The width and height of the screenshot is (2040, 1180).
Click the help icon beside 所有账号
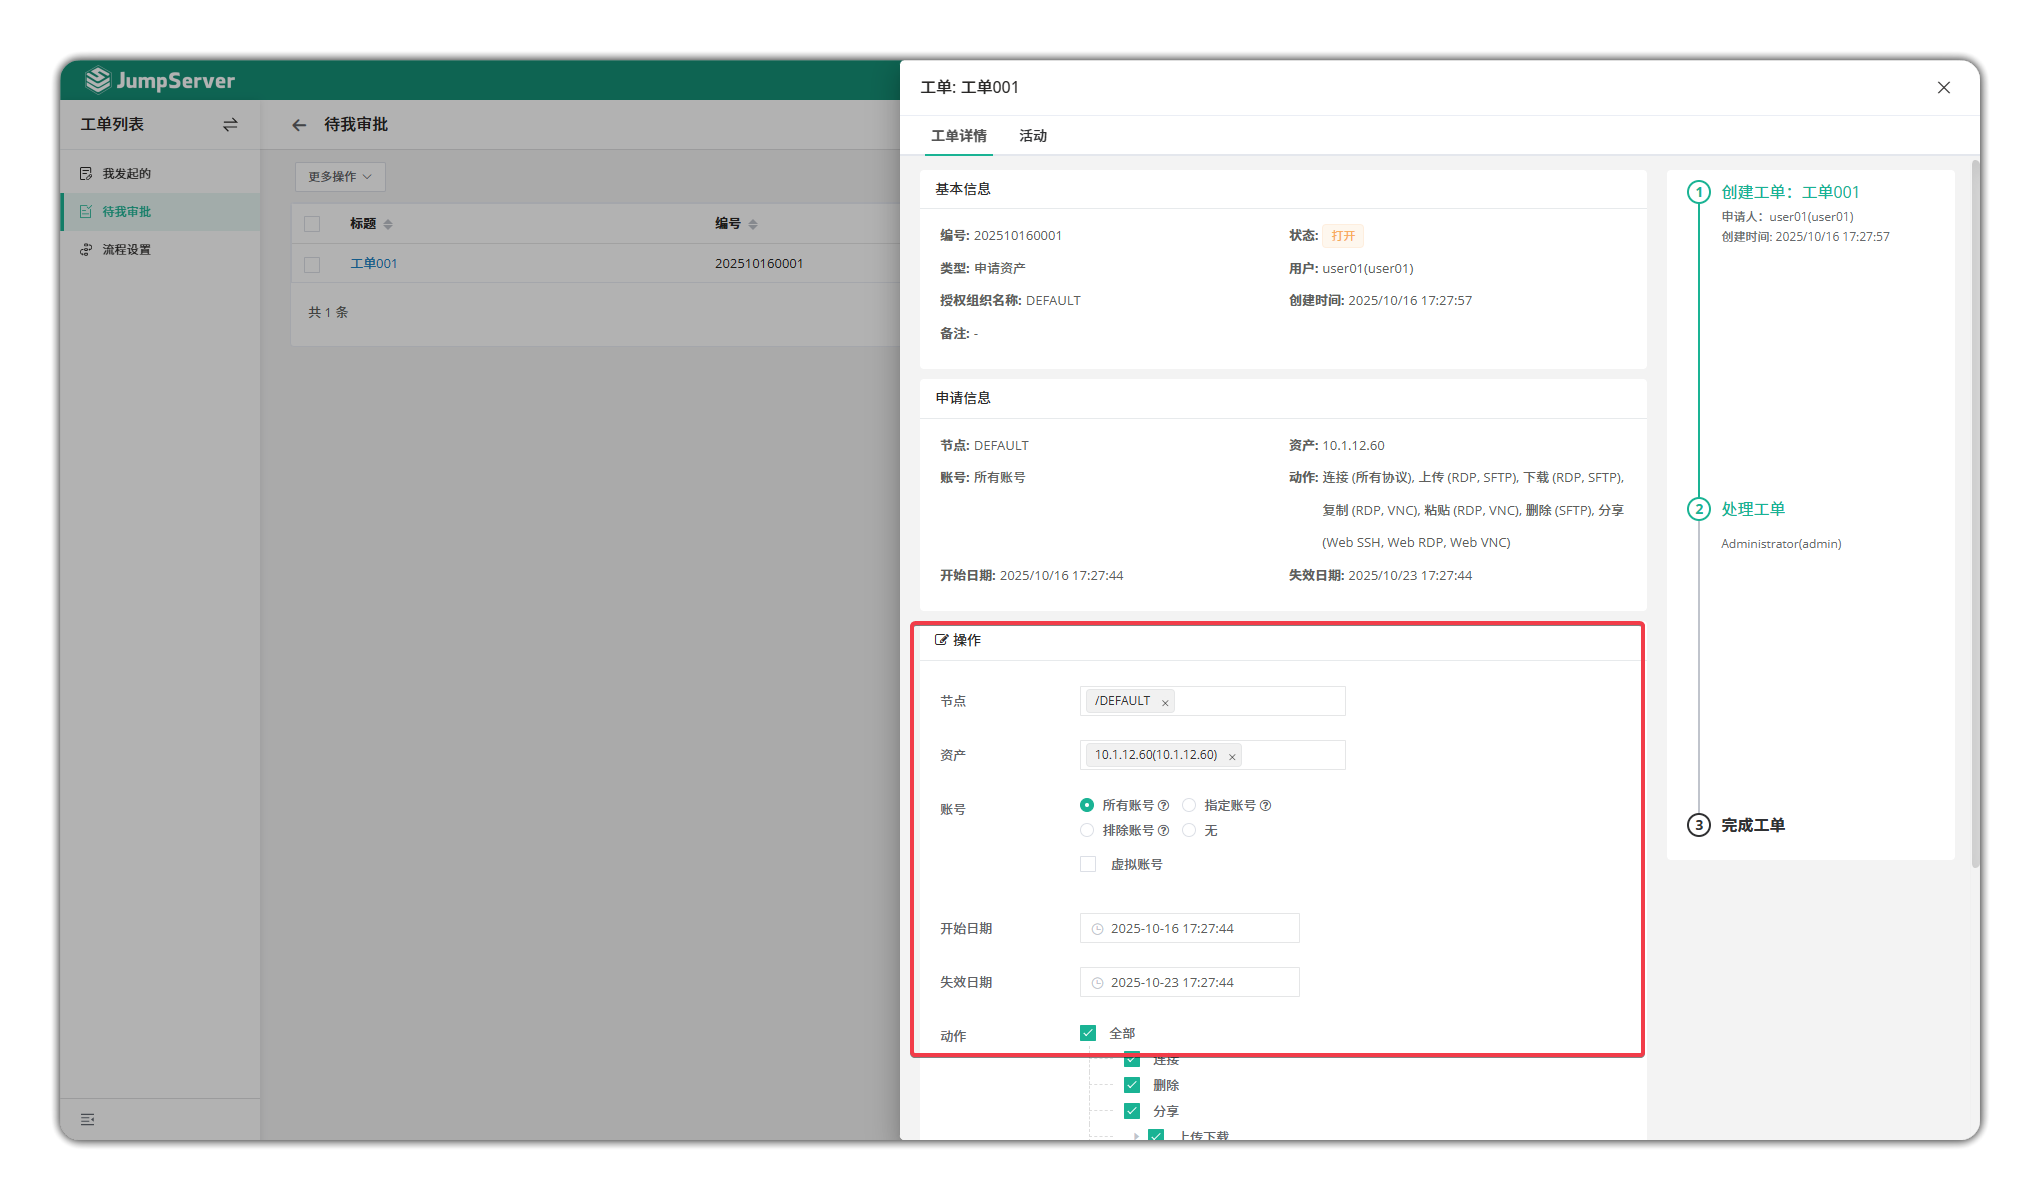tap(1163, 806)
